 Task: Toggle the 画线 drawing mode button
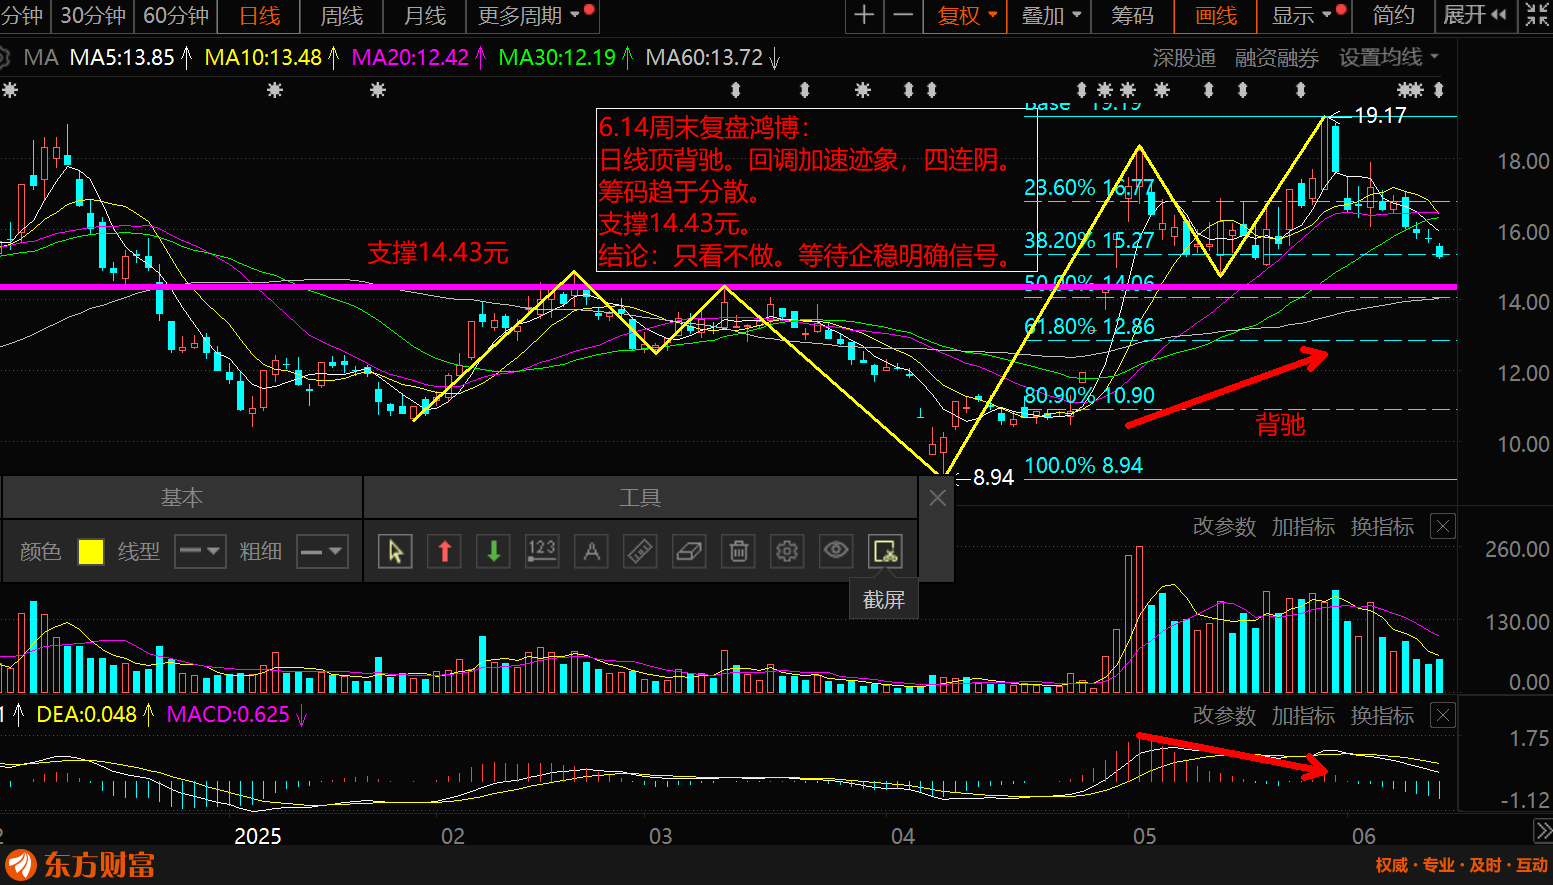point(1216,16)
